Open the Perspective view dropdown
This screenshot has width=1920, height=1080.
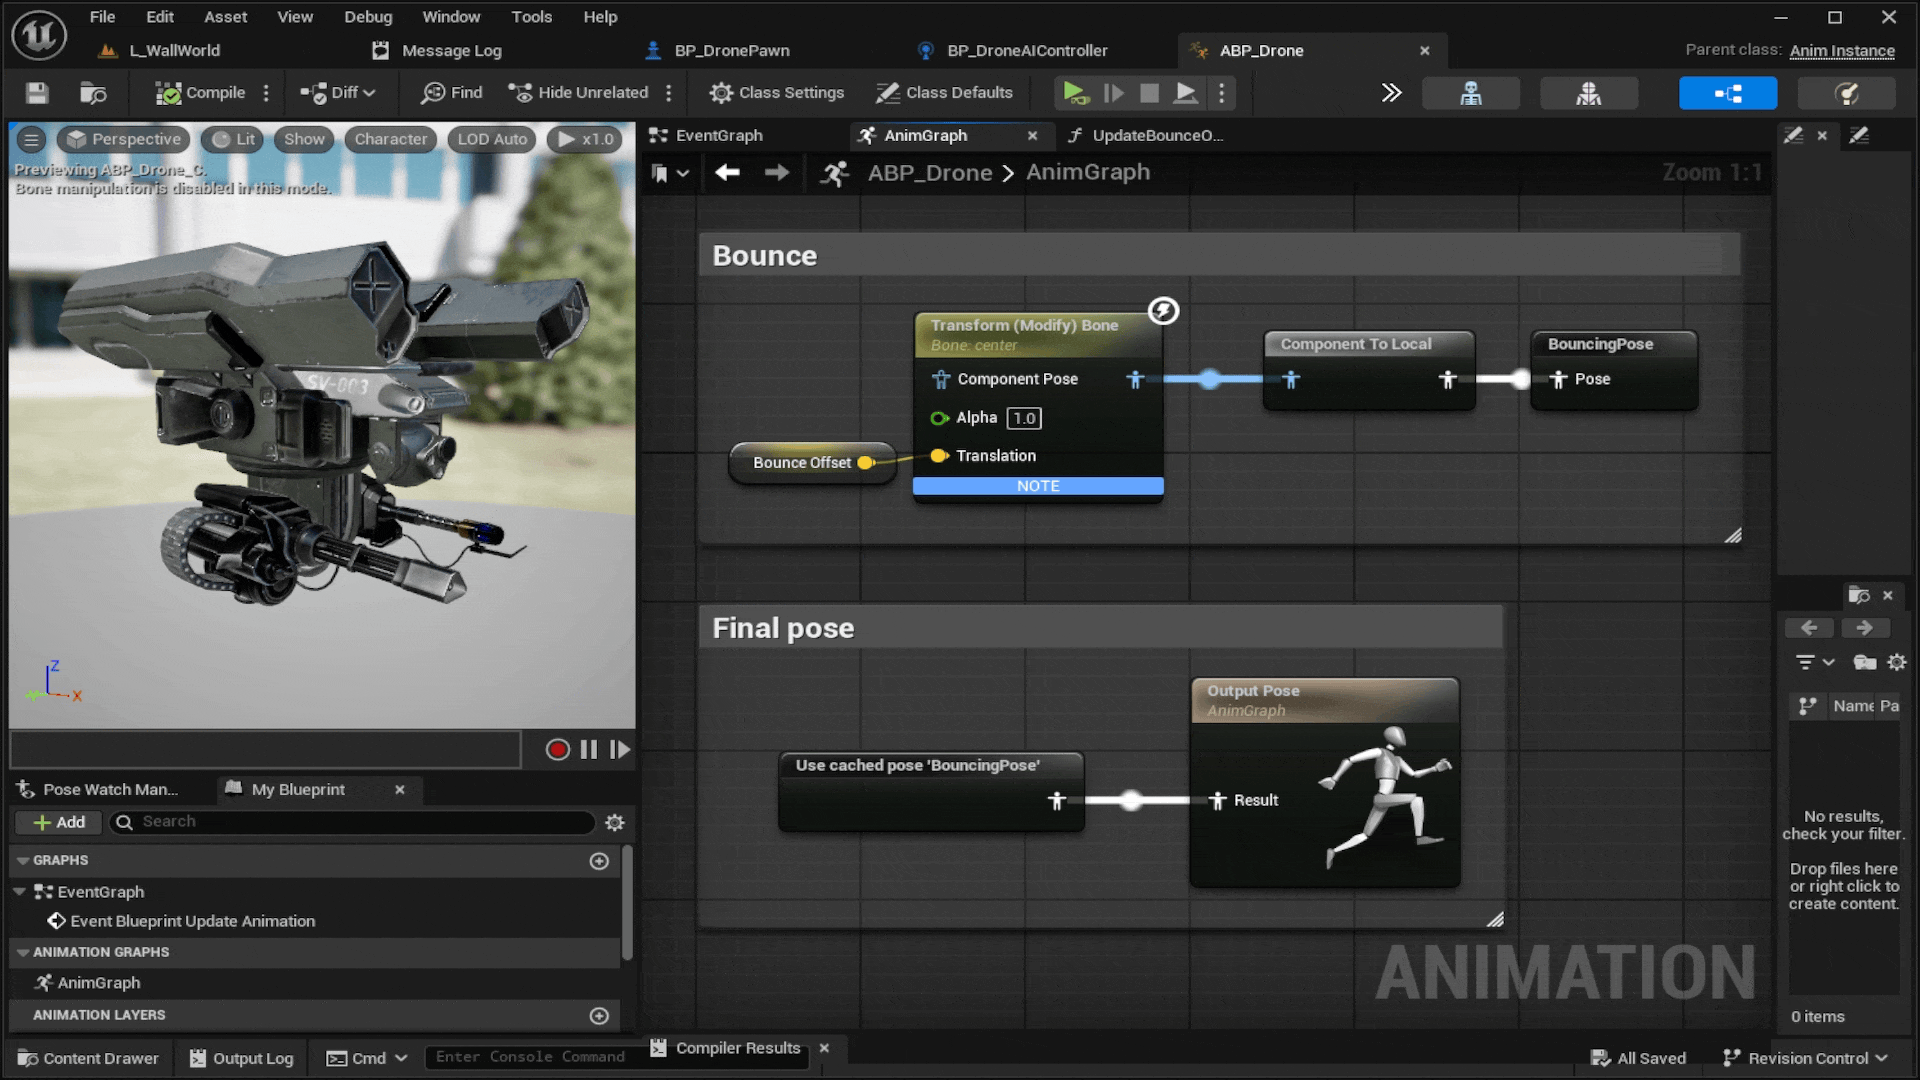click(x=124, y=139)
